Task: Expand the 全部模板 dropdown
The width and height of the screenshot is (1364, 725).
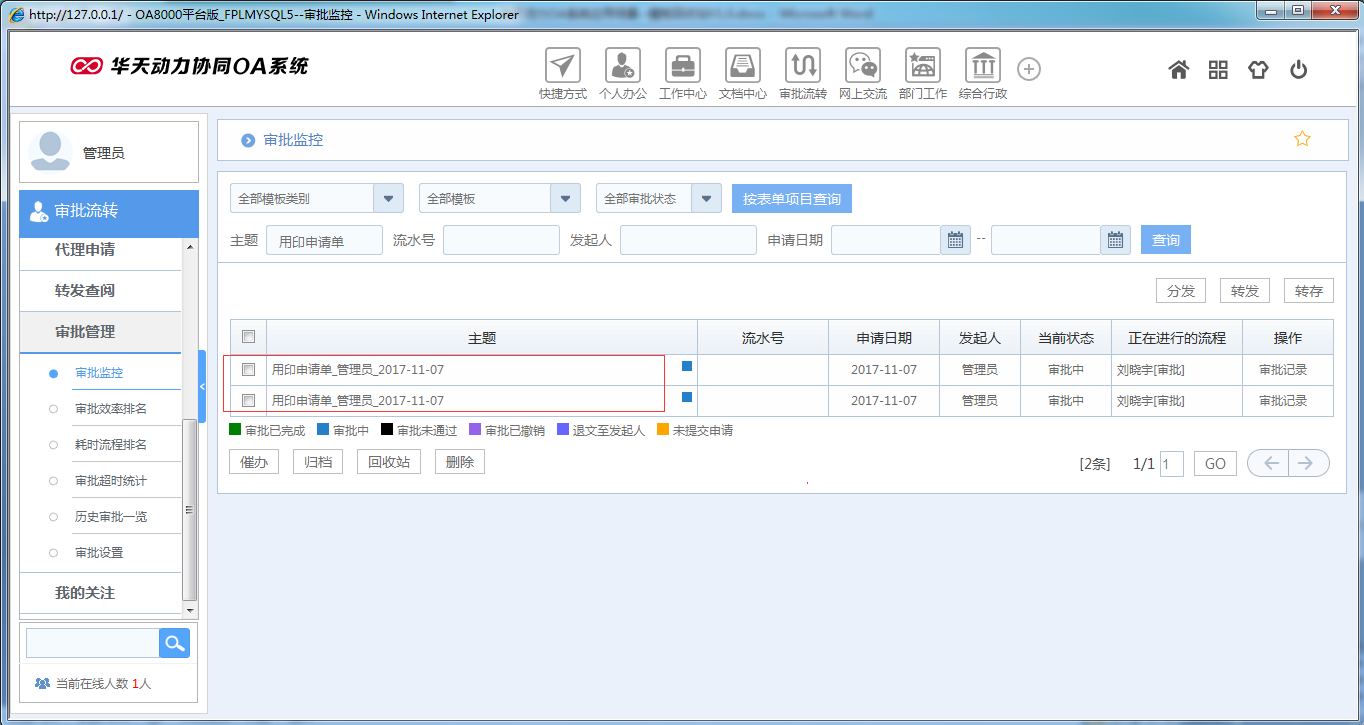Action: [x=566, y=198]
